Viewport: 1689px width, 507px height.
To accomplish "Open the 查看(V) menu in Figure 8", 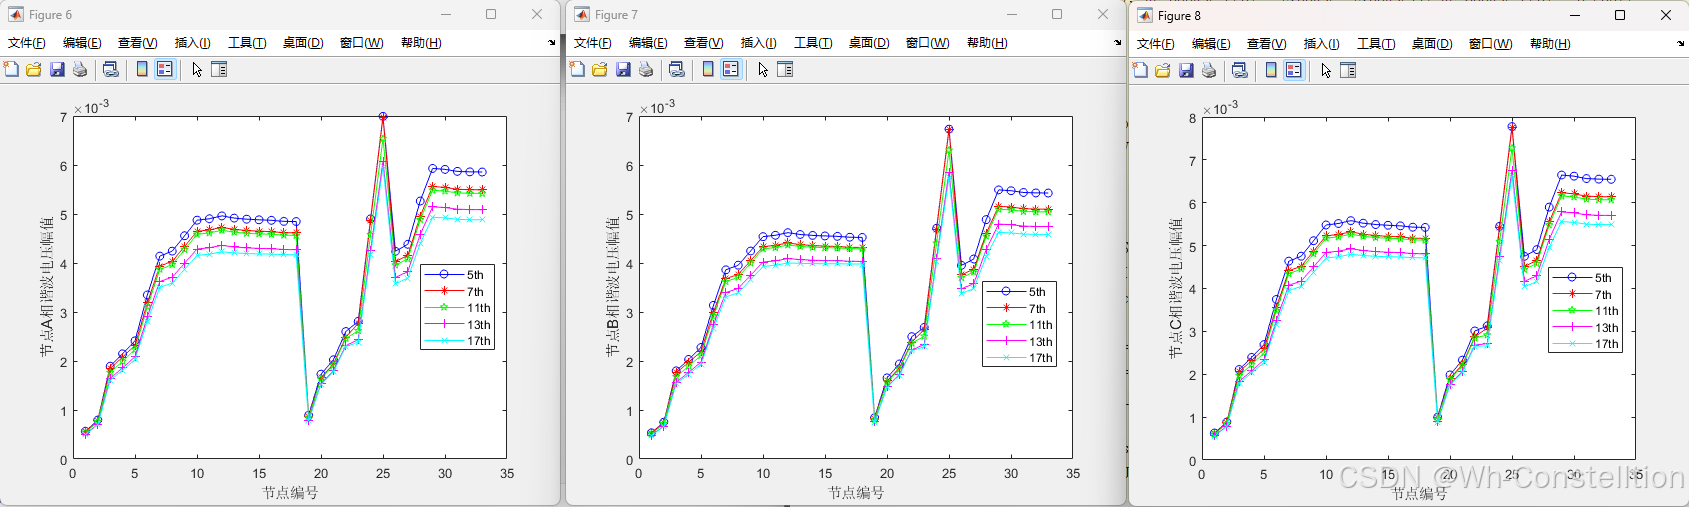I will point(1267,44).
